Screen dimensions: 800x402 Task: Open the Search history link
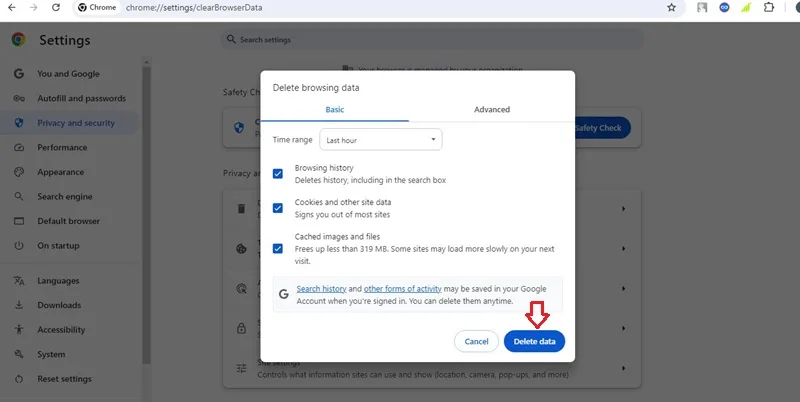point(321,289)
